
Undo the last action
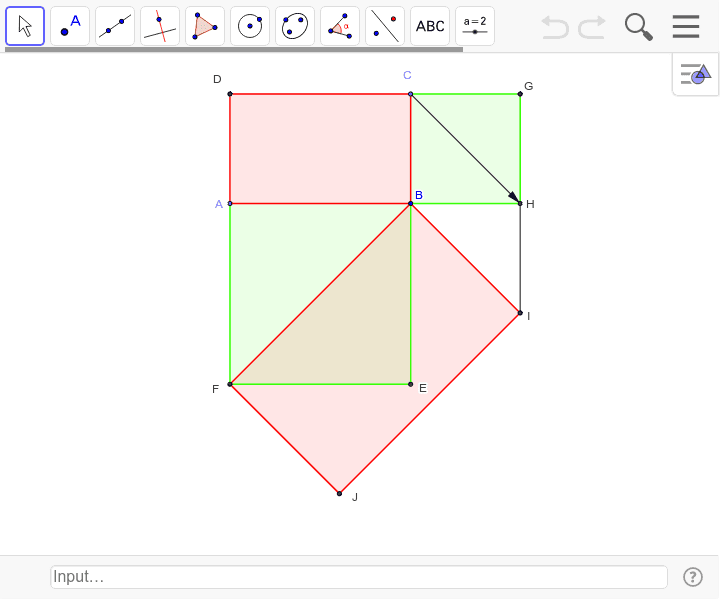click(555, 27)
